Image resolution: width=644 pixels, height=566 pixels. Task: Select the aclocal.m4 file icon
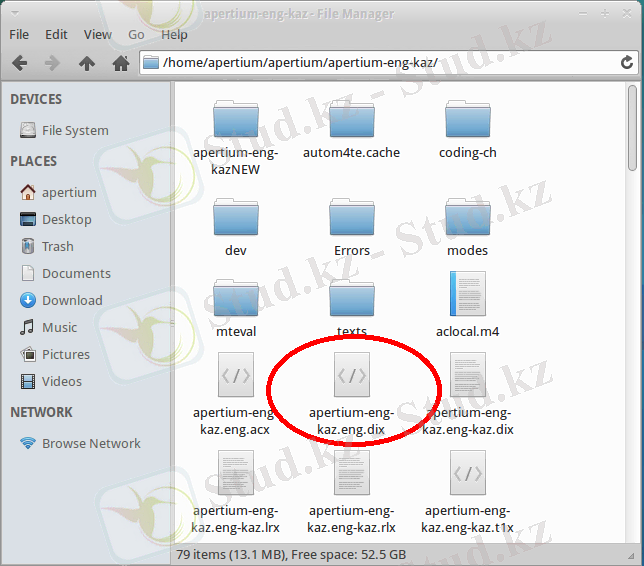coord(467,293)
